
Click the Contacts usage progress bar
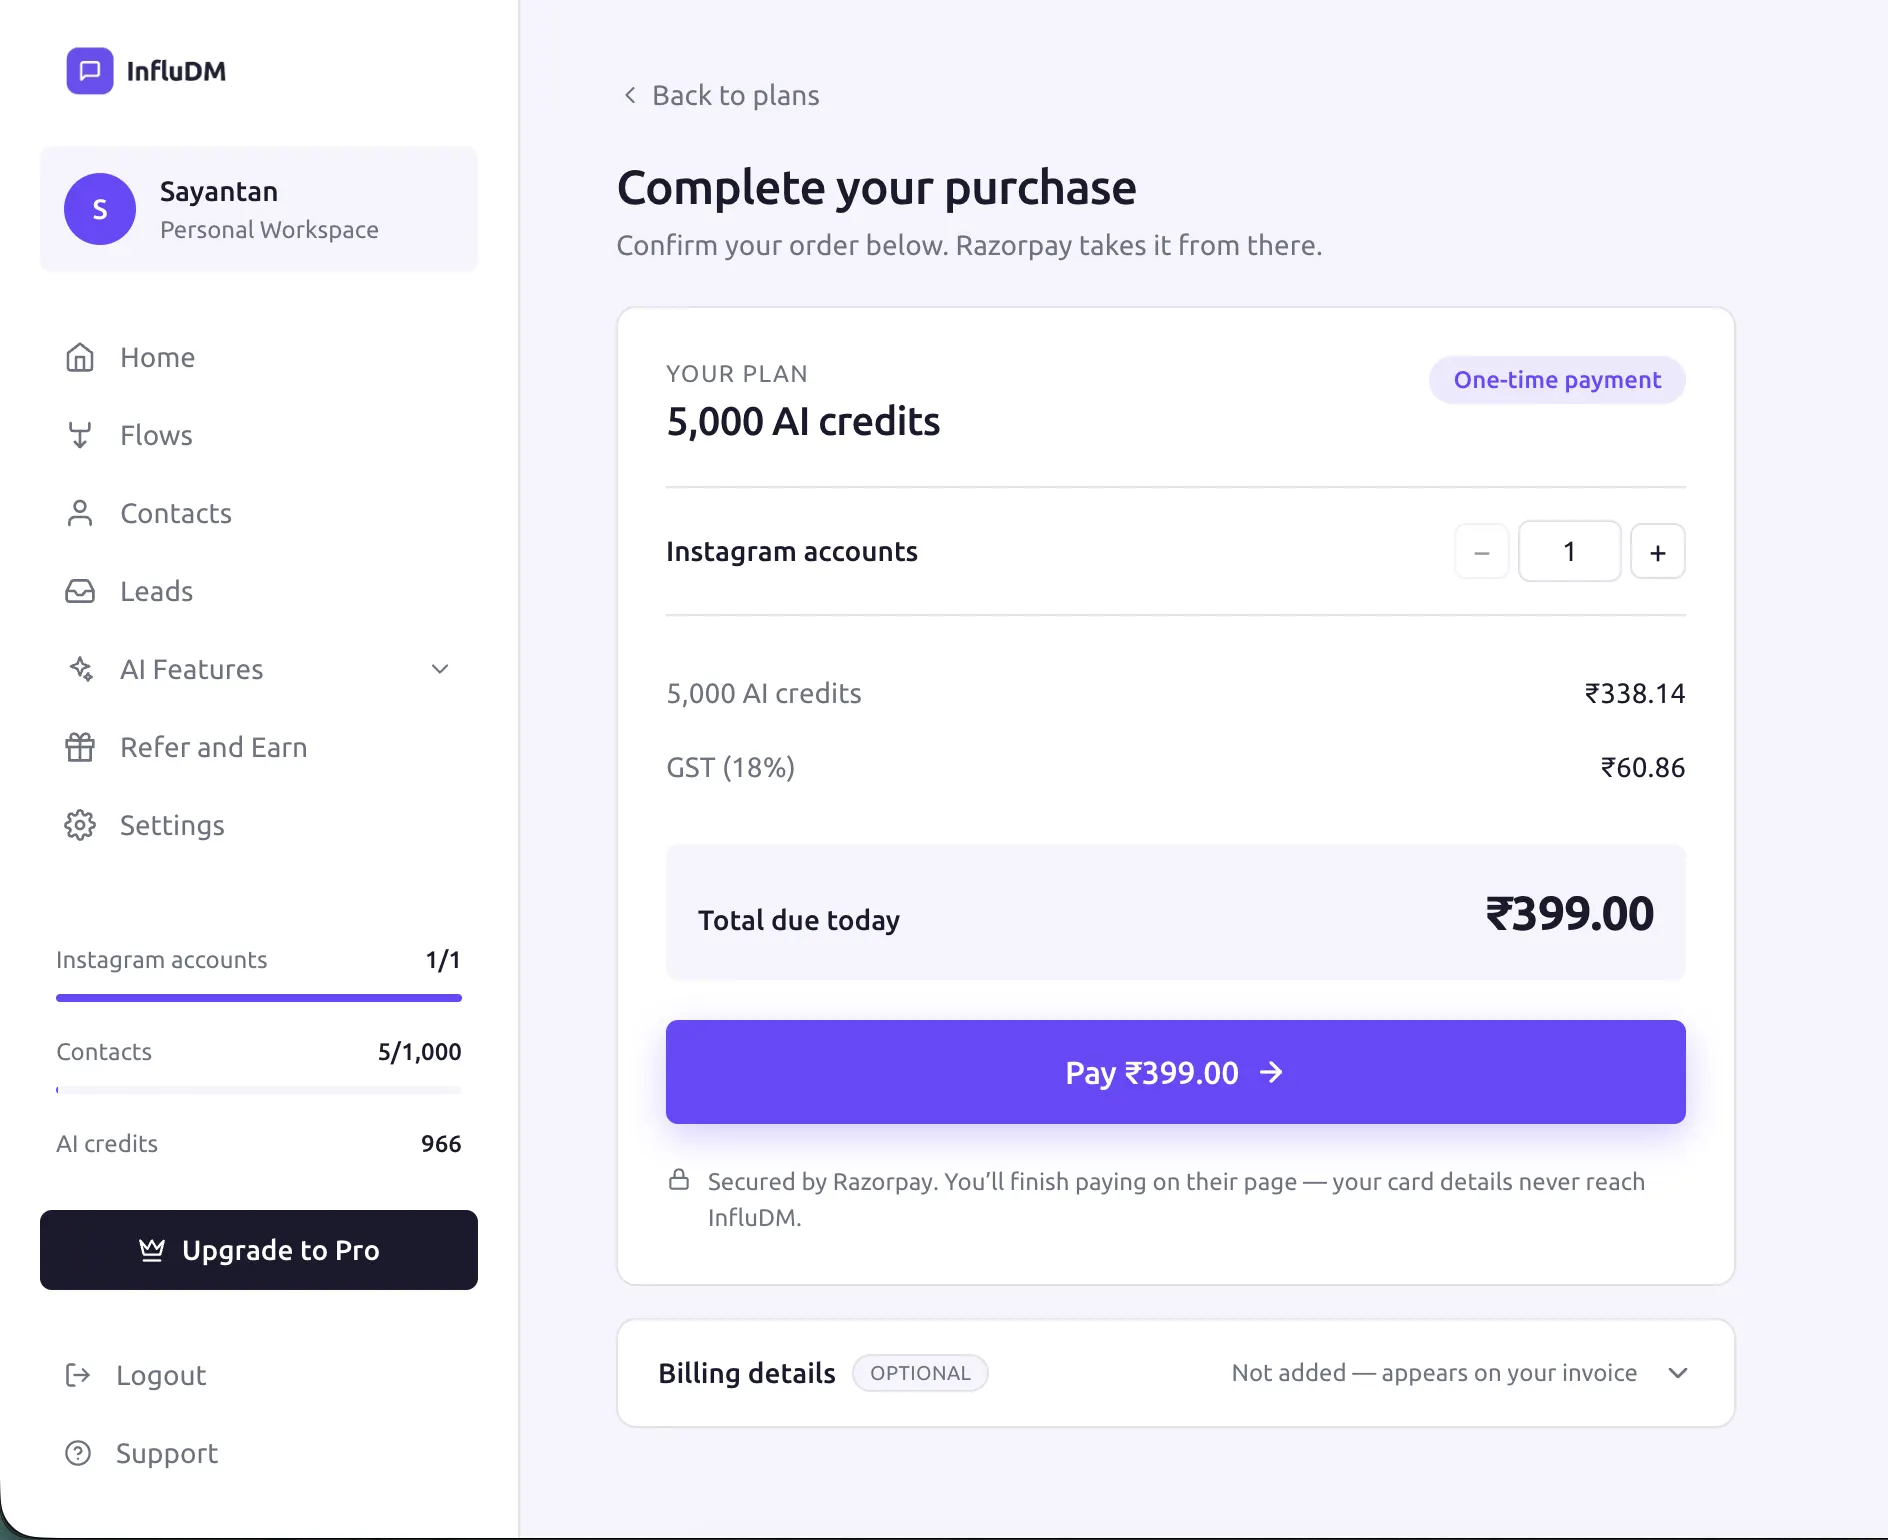point(259,1089)
